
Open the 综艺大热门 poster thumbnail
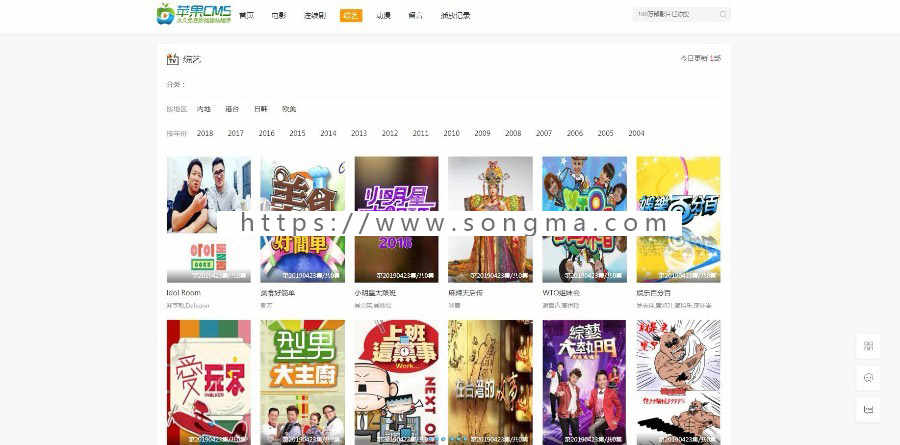click(x=584, y=382)
